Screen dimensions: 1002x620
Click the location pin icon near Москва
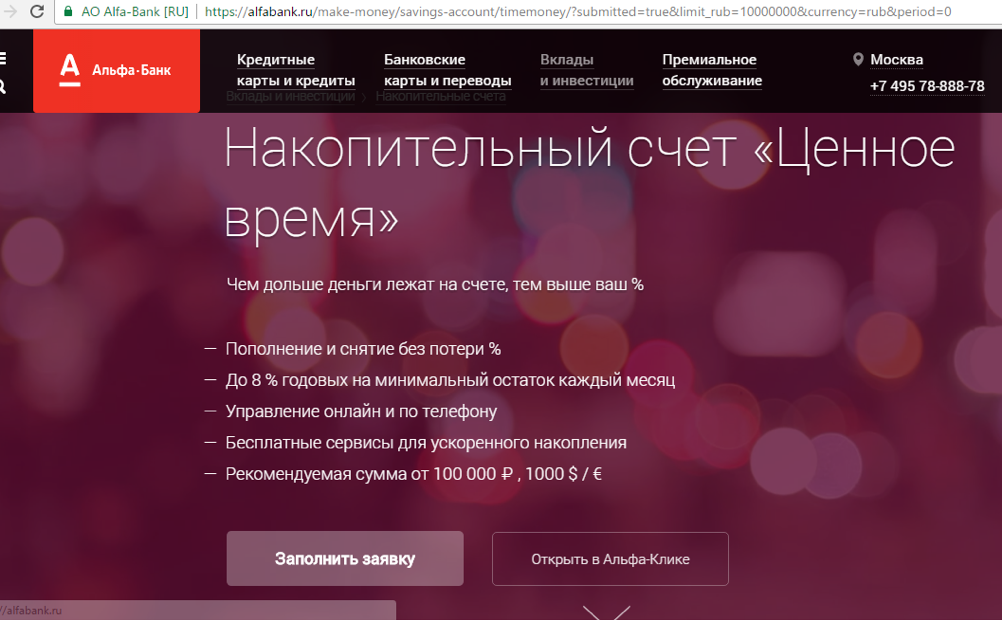(x=858, y=59)
